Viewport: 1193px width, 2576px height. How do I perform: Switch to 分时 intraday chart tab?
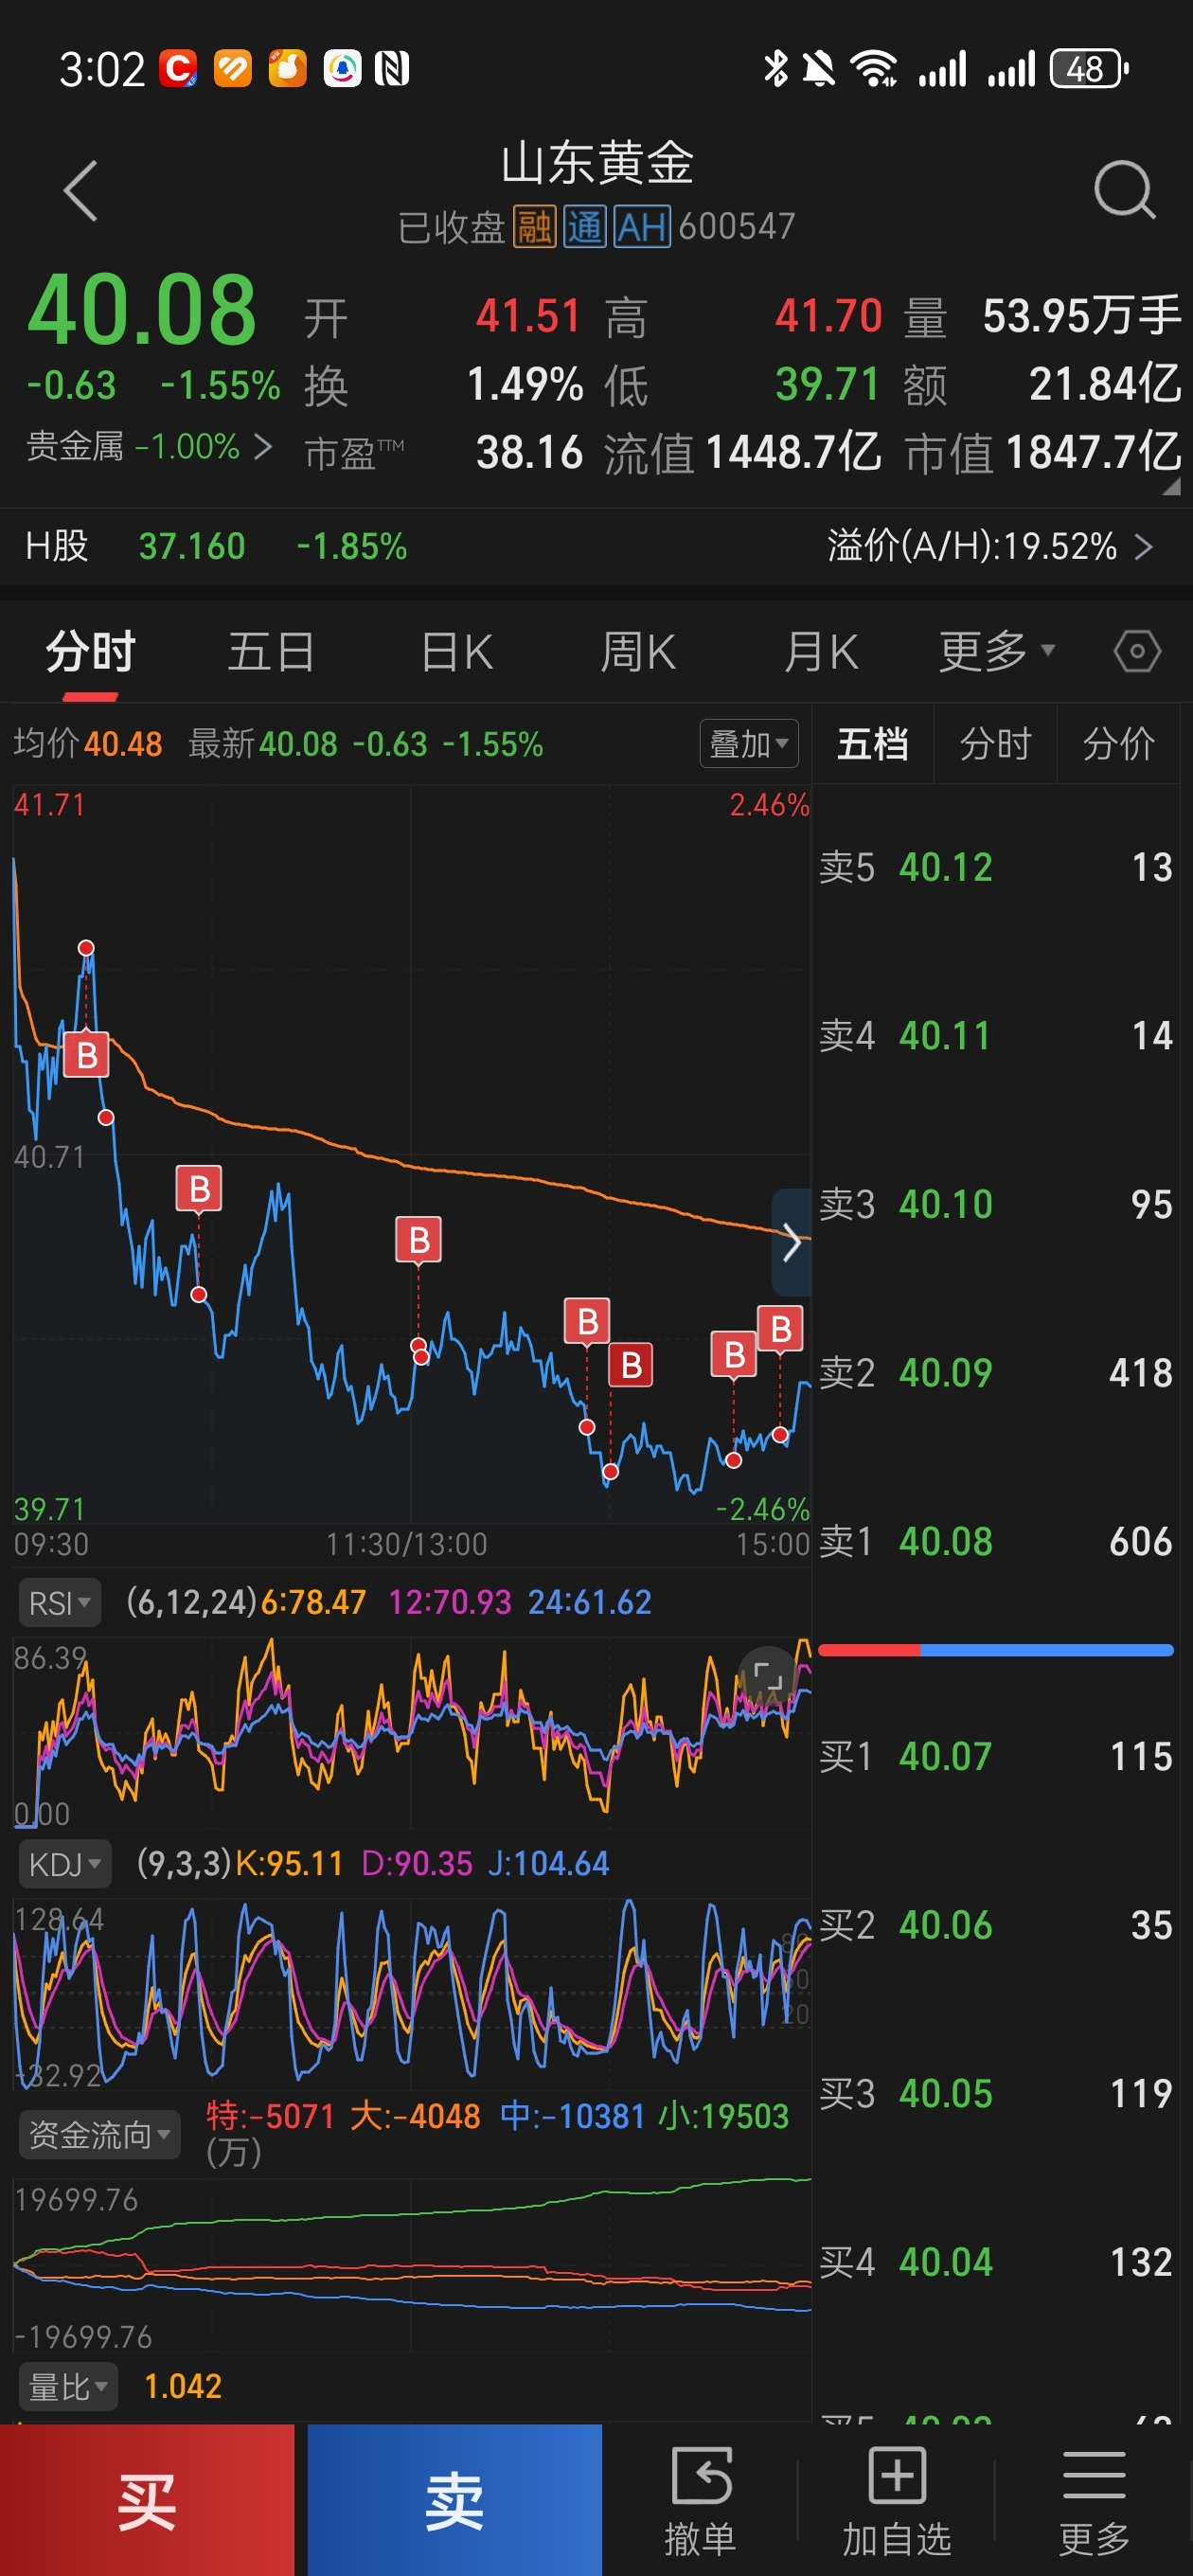pos(90,652)
